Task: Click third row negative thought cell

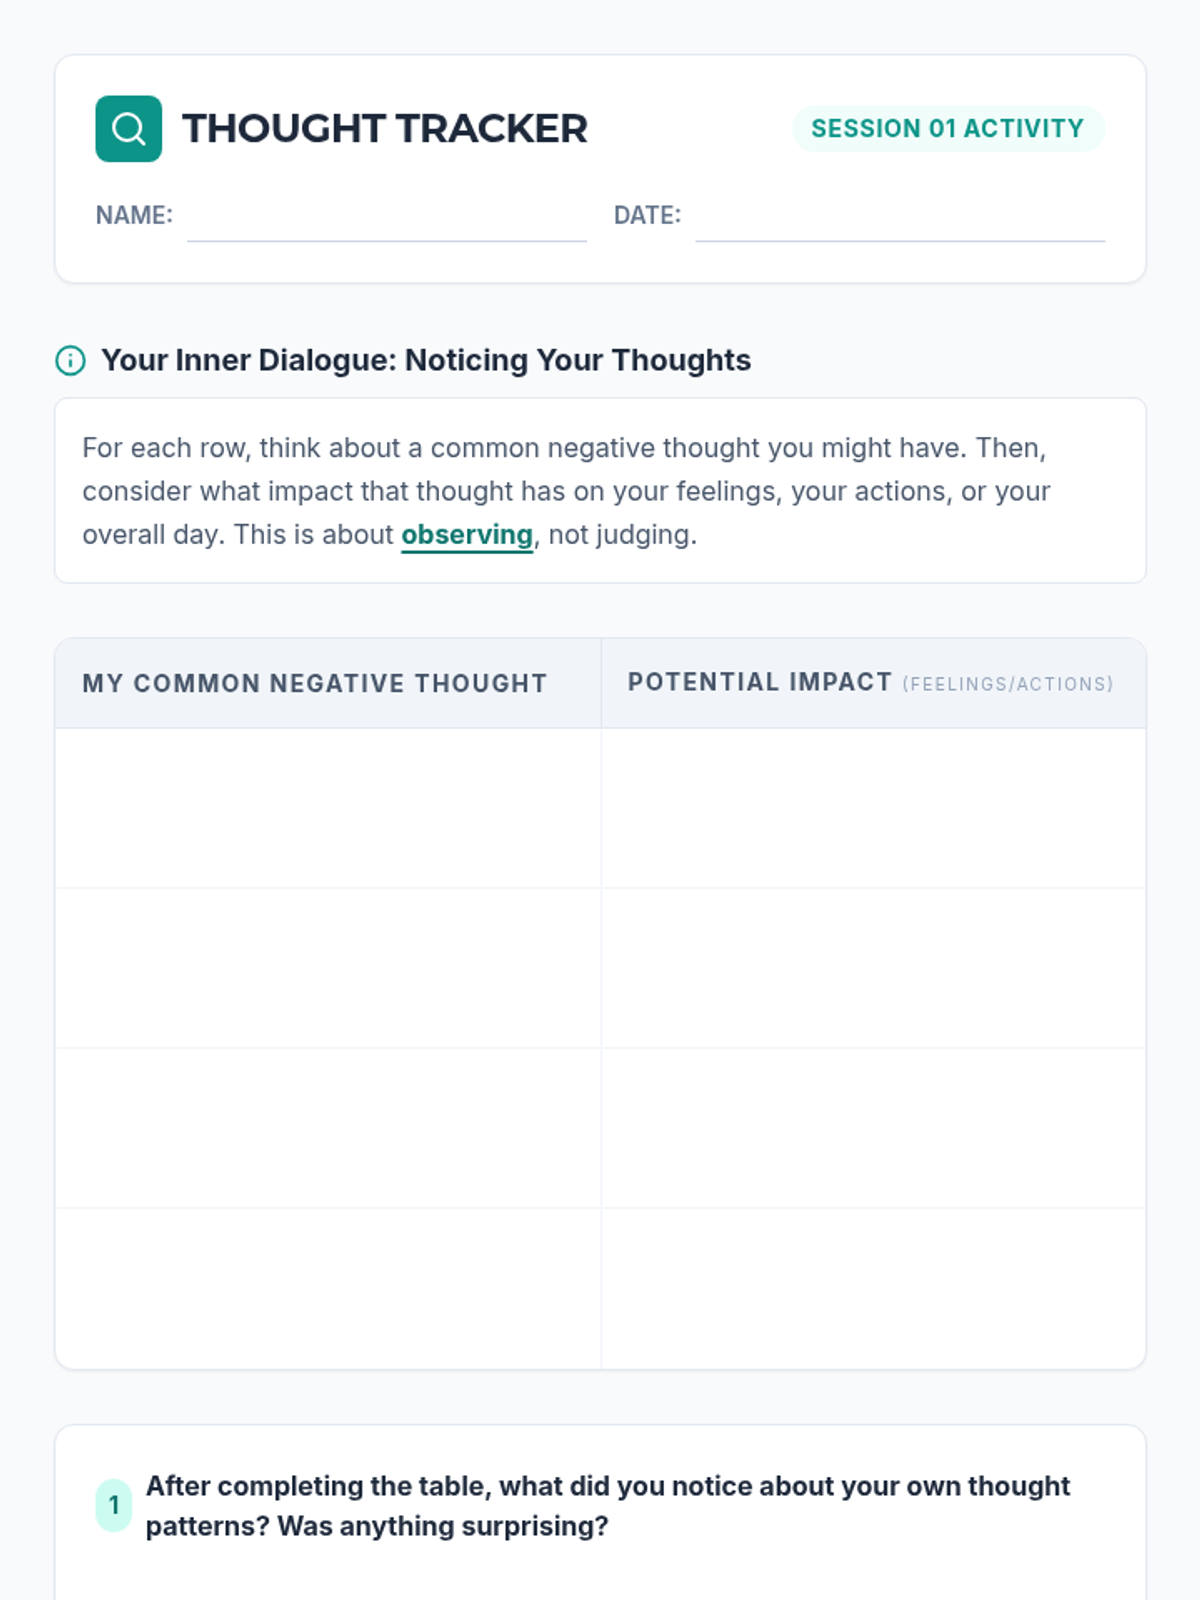Action: (328, 1128)
